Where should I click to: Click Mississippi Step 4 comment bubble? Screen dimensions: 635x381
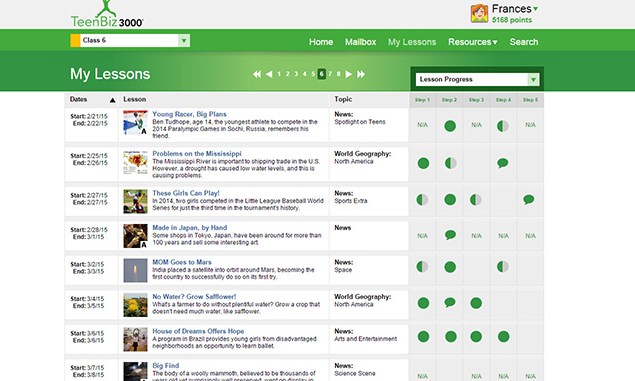tap(503, 163)
